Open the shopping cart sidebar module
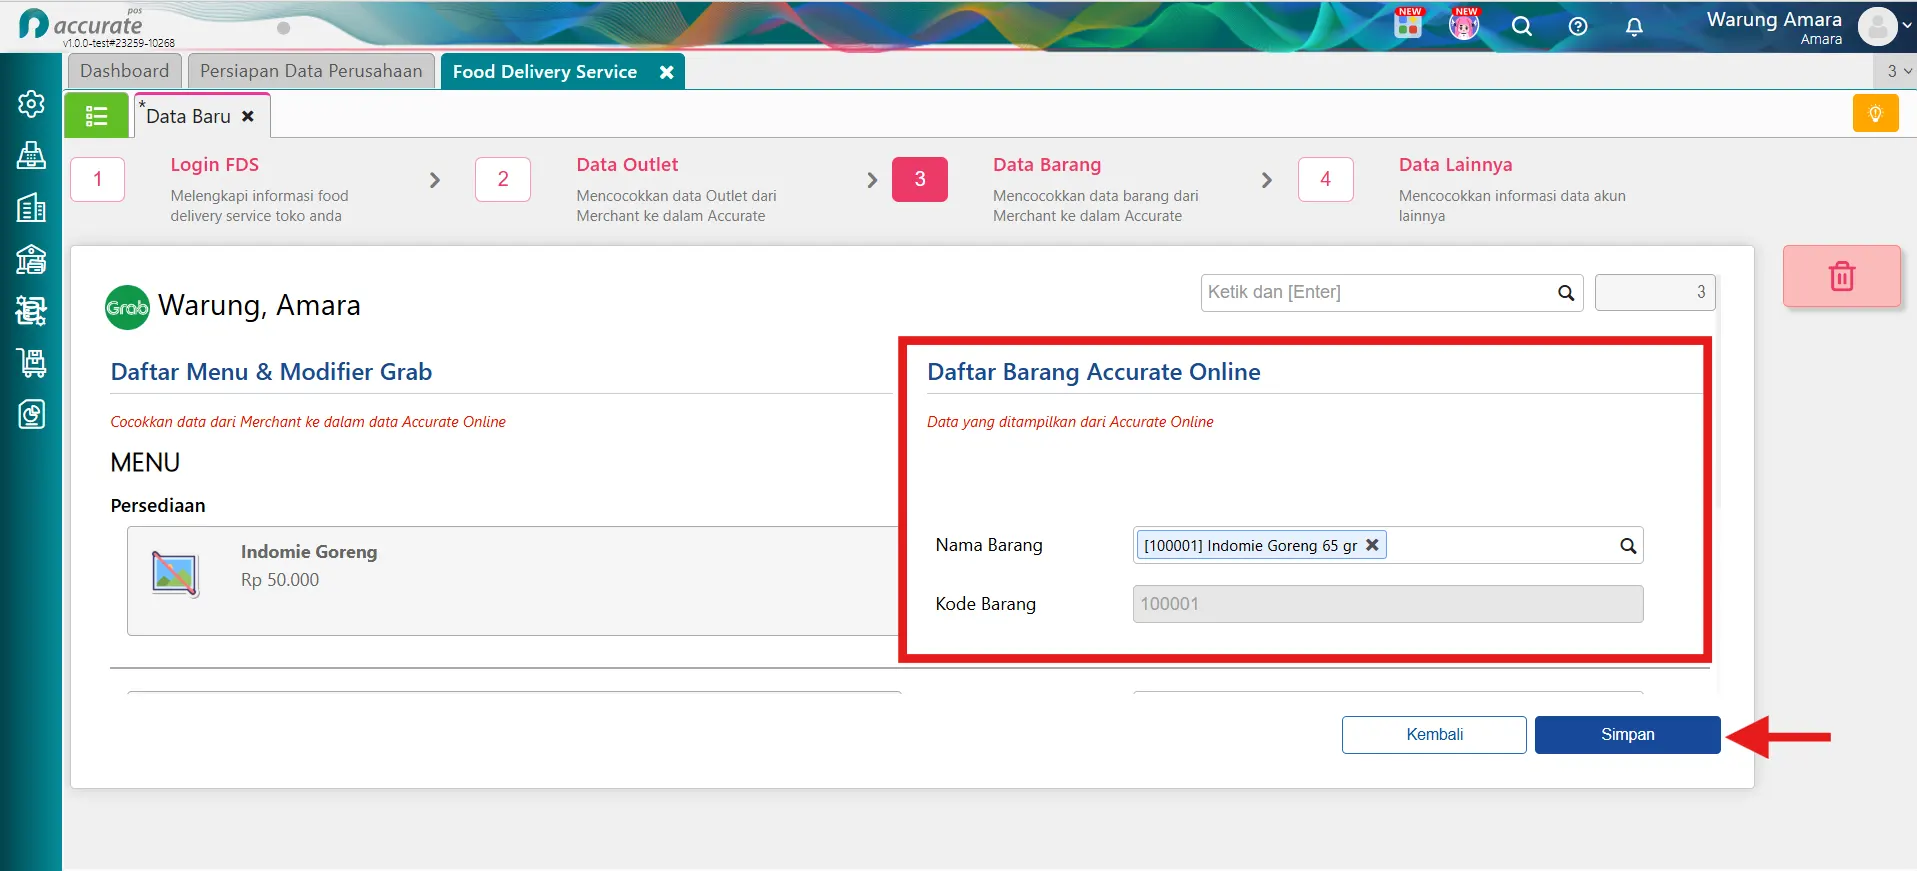Screen dimensions: 1917x871 click(31, 362)
